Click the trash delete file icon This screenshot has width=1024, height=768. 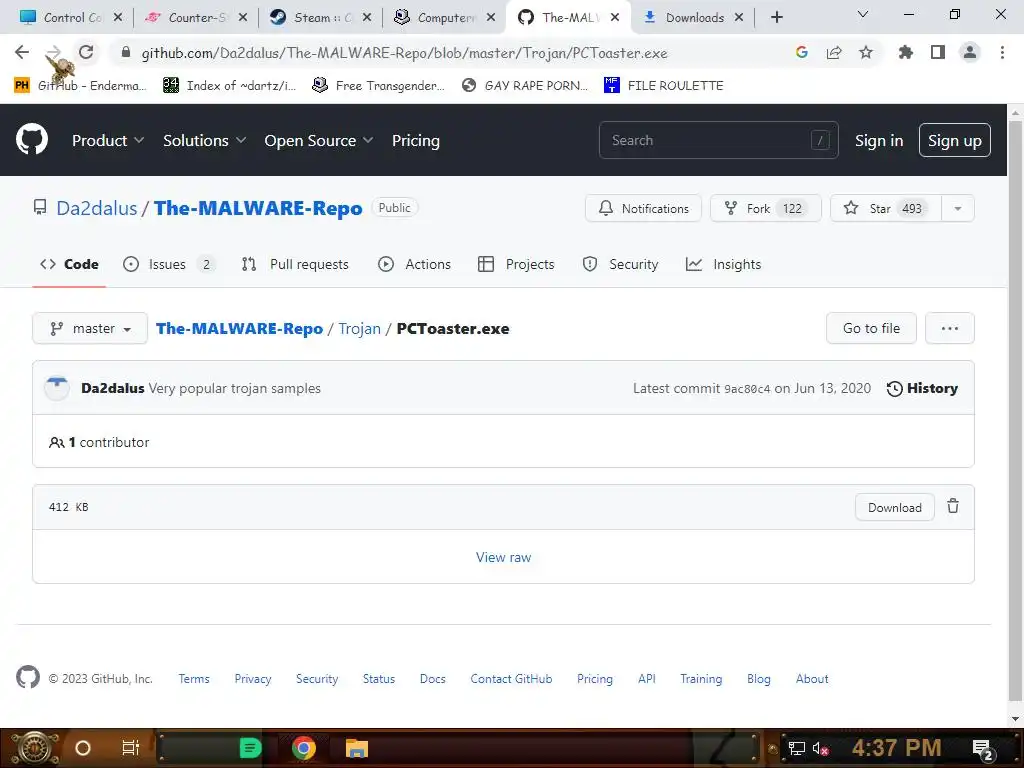click(x=953, y=506)
